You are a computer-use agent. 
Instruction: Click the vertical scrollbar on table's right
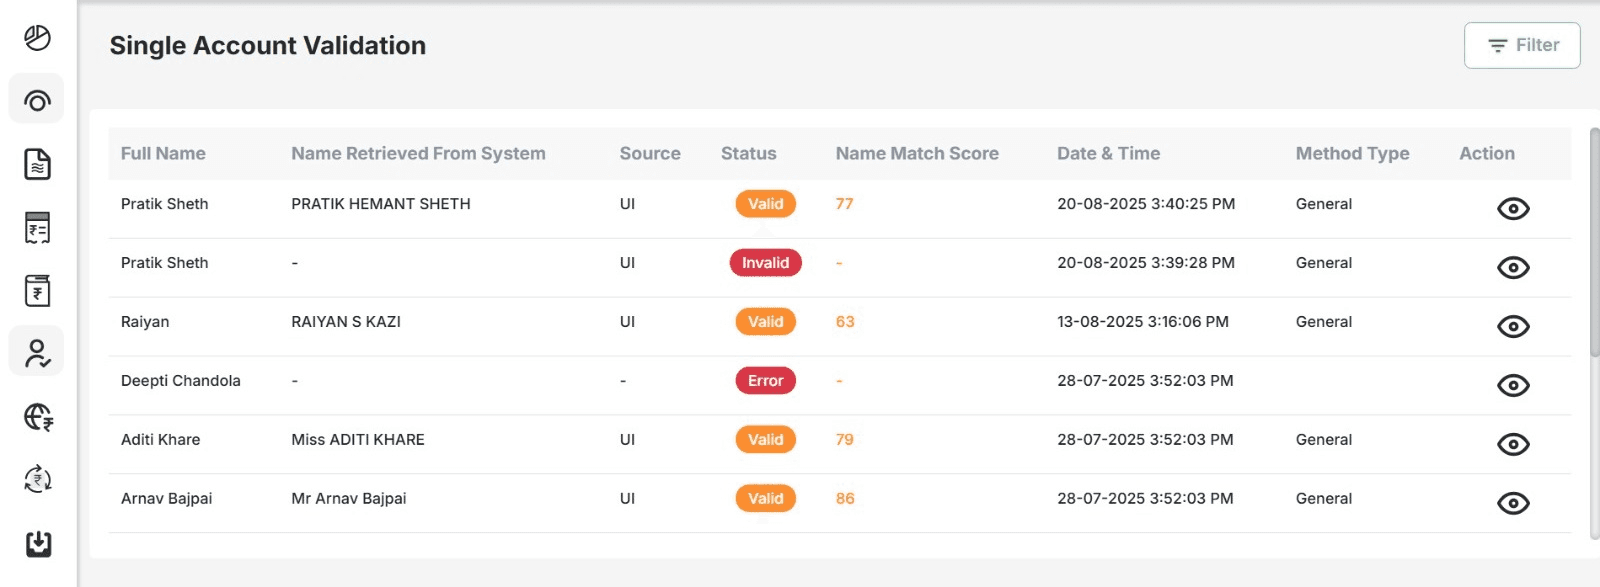point(1594,240)
